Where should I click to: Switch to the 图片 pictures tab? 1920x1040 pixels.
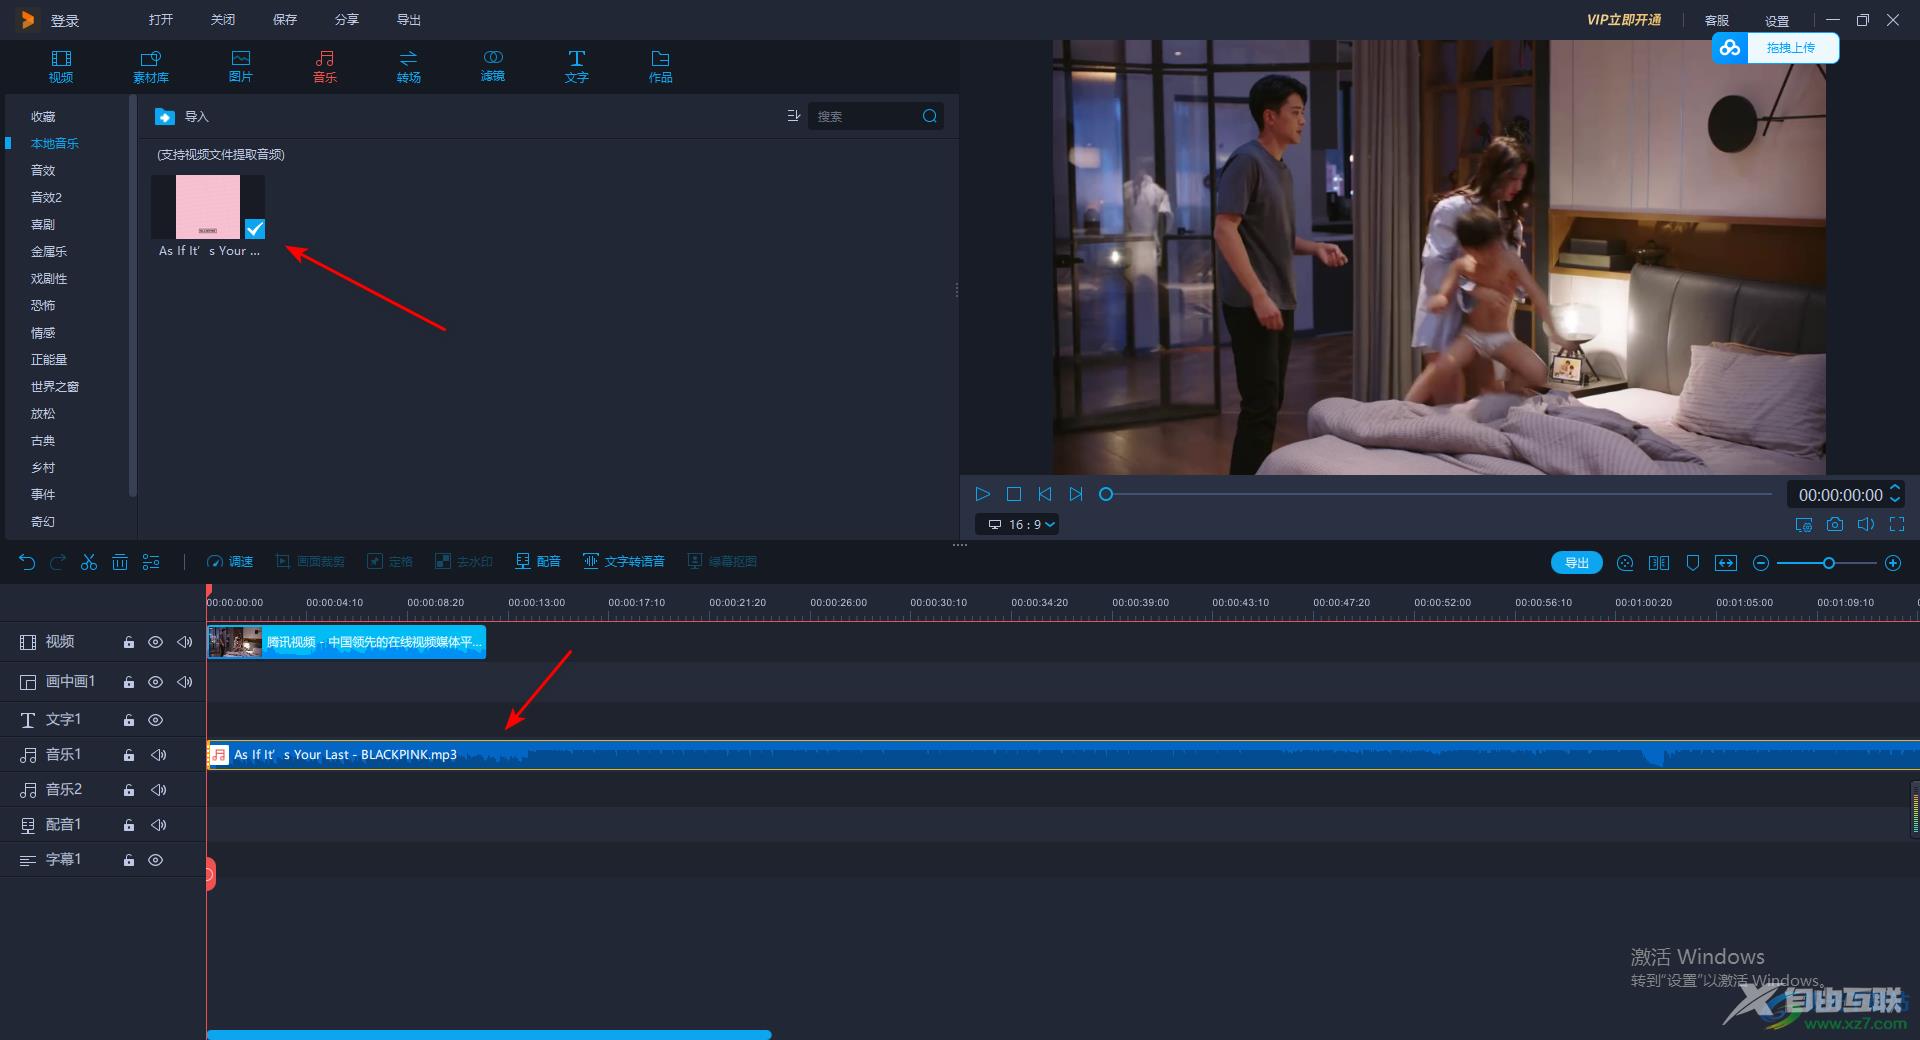click(x=241, y=66)
